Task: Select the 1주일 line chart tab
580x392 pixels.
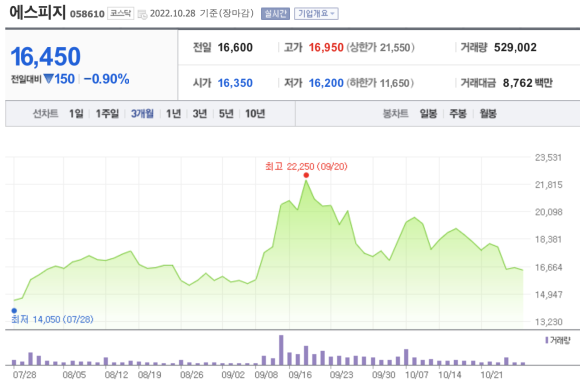Action: pyautogui.click(x=107, y=114)
